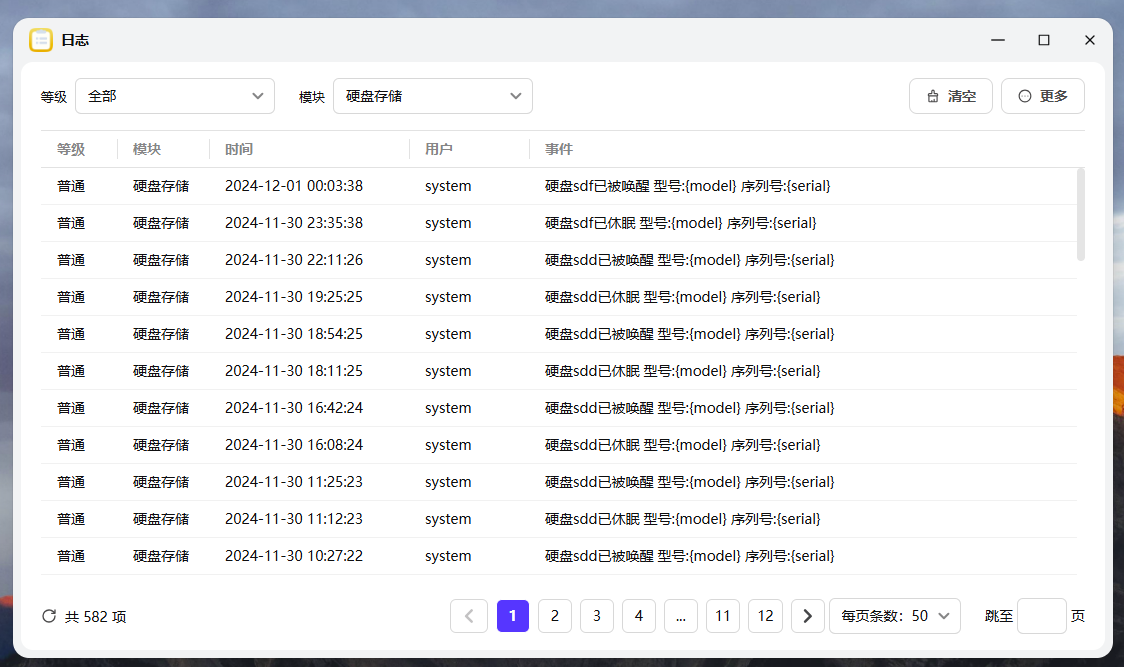The image size is (1124, 667).
Task: Click the 模块 column header
Action: click(147, 149)
